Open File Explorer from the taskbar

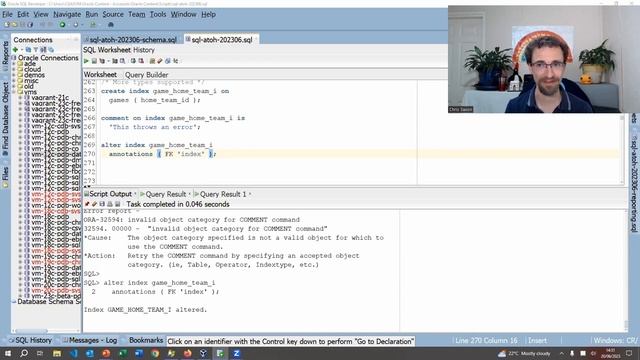pyautogui.click(x=57, y=353)
